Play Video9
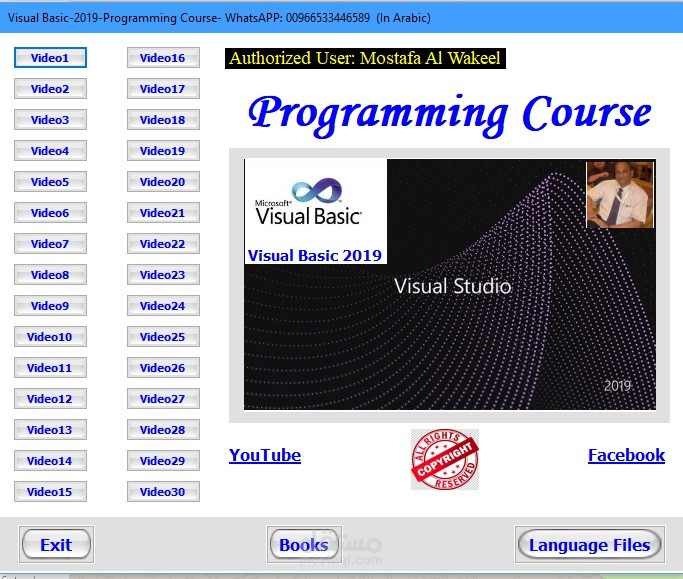The width and height of the screenshot is (683, 579). pos(50,306)
